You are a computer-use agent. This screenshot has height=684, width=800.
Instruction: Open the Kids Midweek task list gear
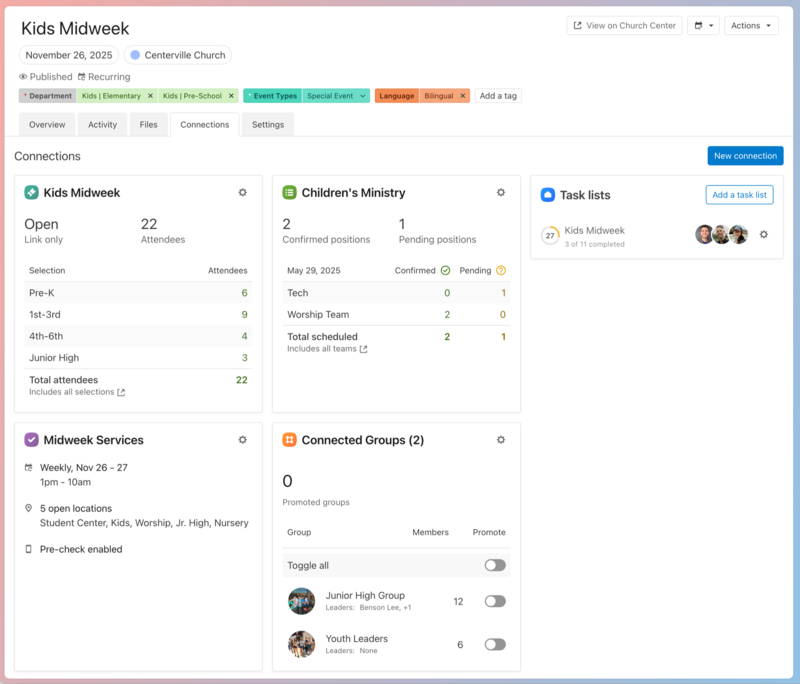click(x=764, y=234)
